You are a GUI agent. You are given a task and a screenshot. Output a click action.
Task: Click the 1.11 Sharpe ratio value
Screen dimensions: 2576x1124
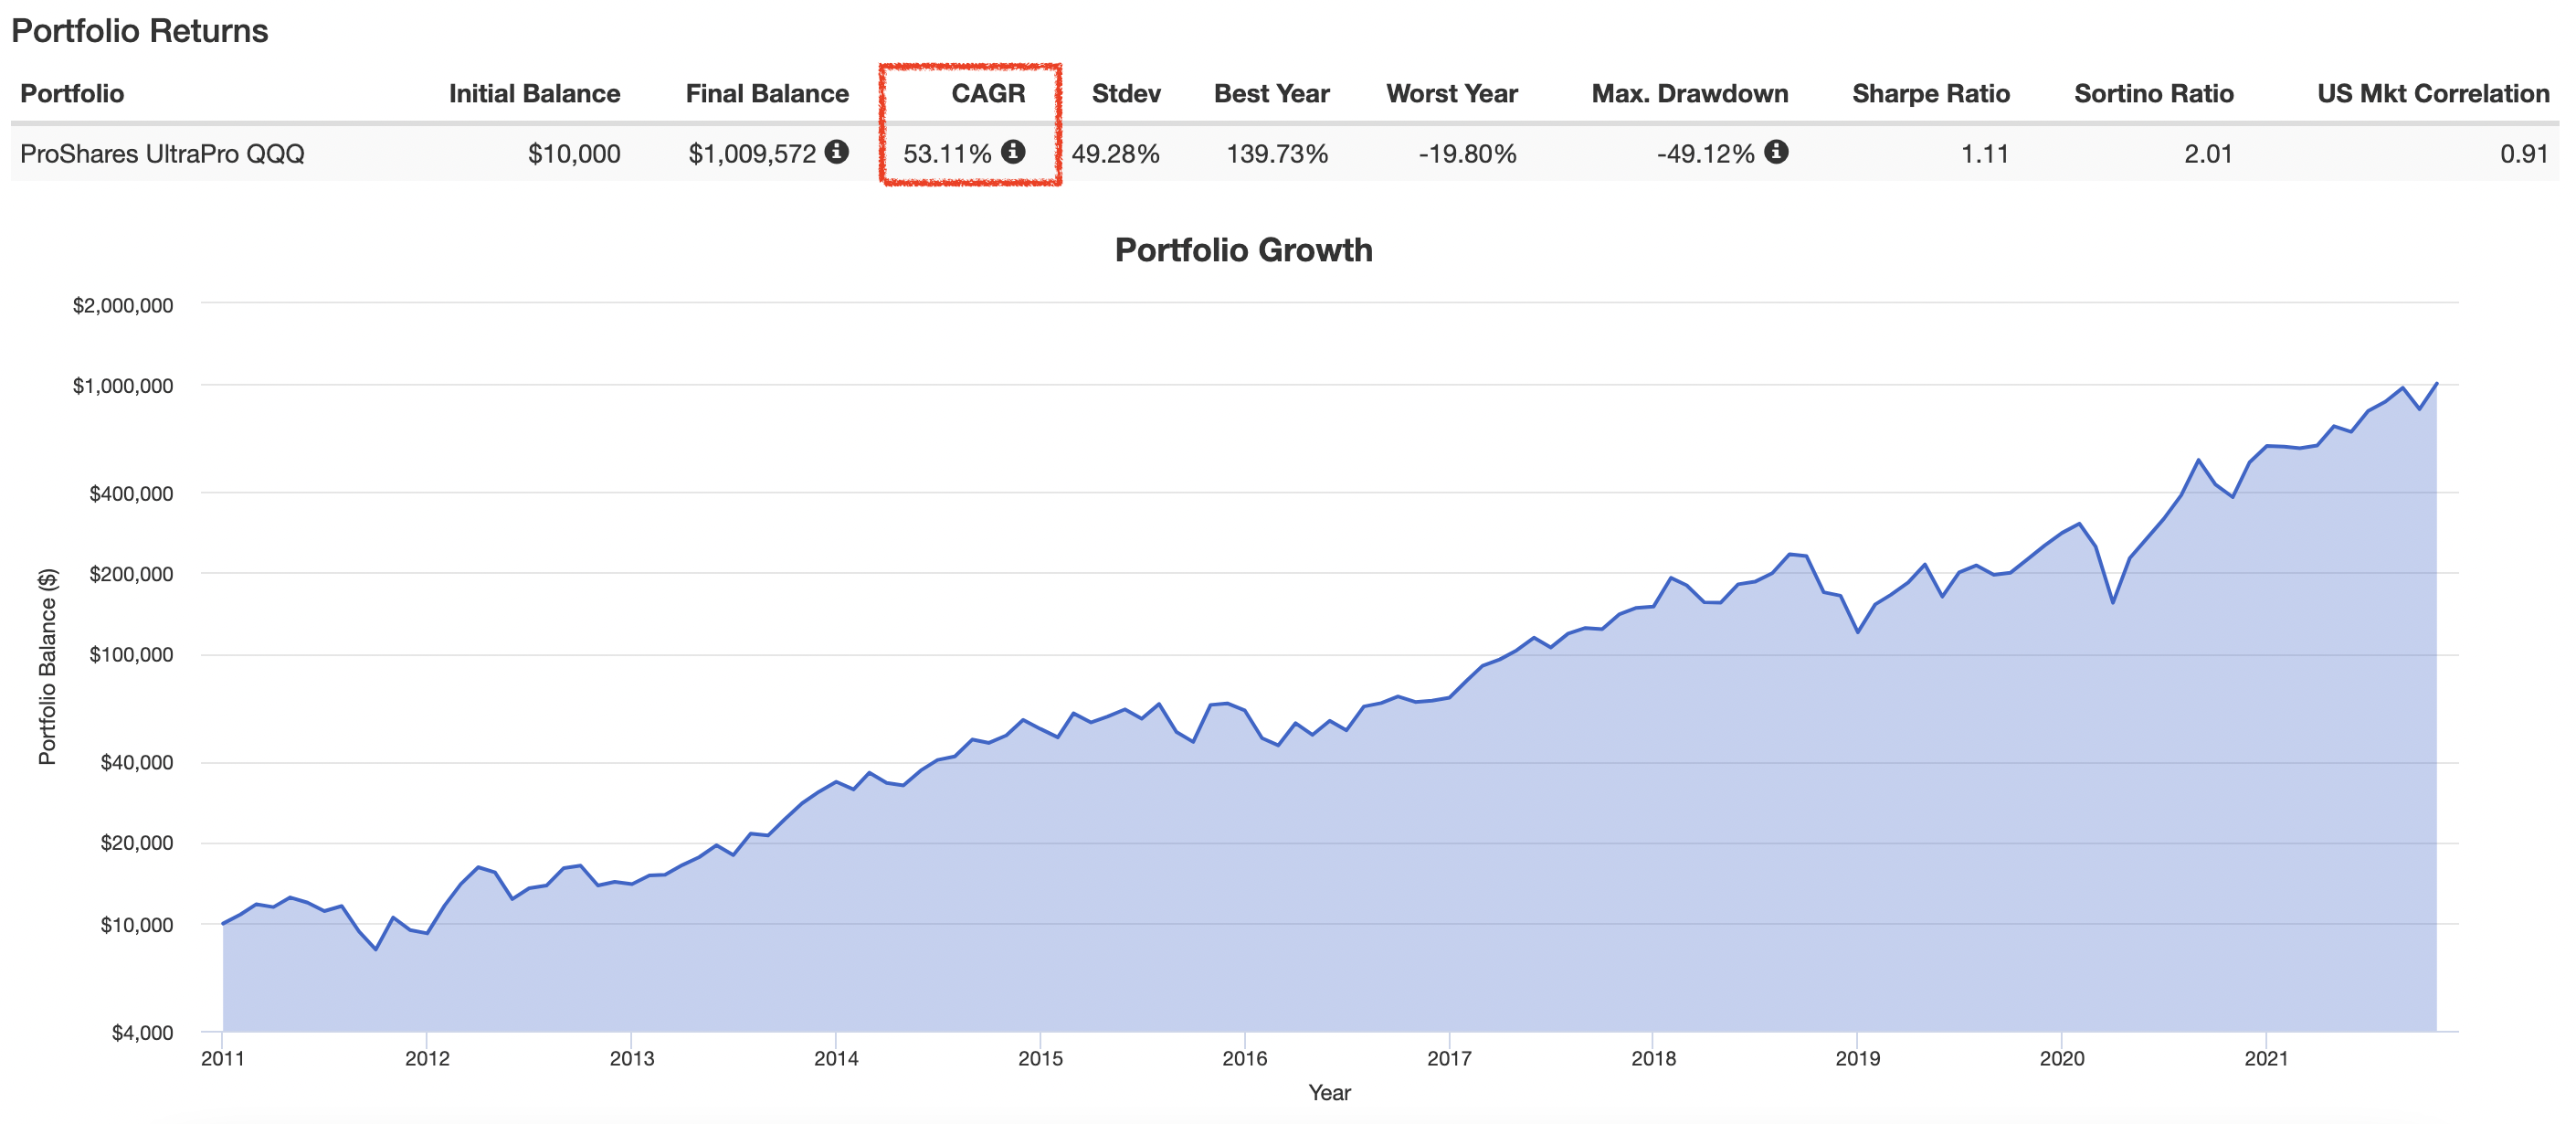pyautogui.click(x=1985, y=154)
